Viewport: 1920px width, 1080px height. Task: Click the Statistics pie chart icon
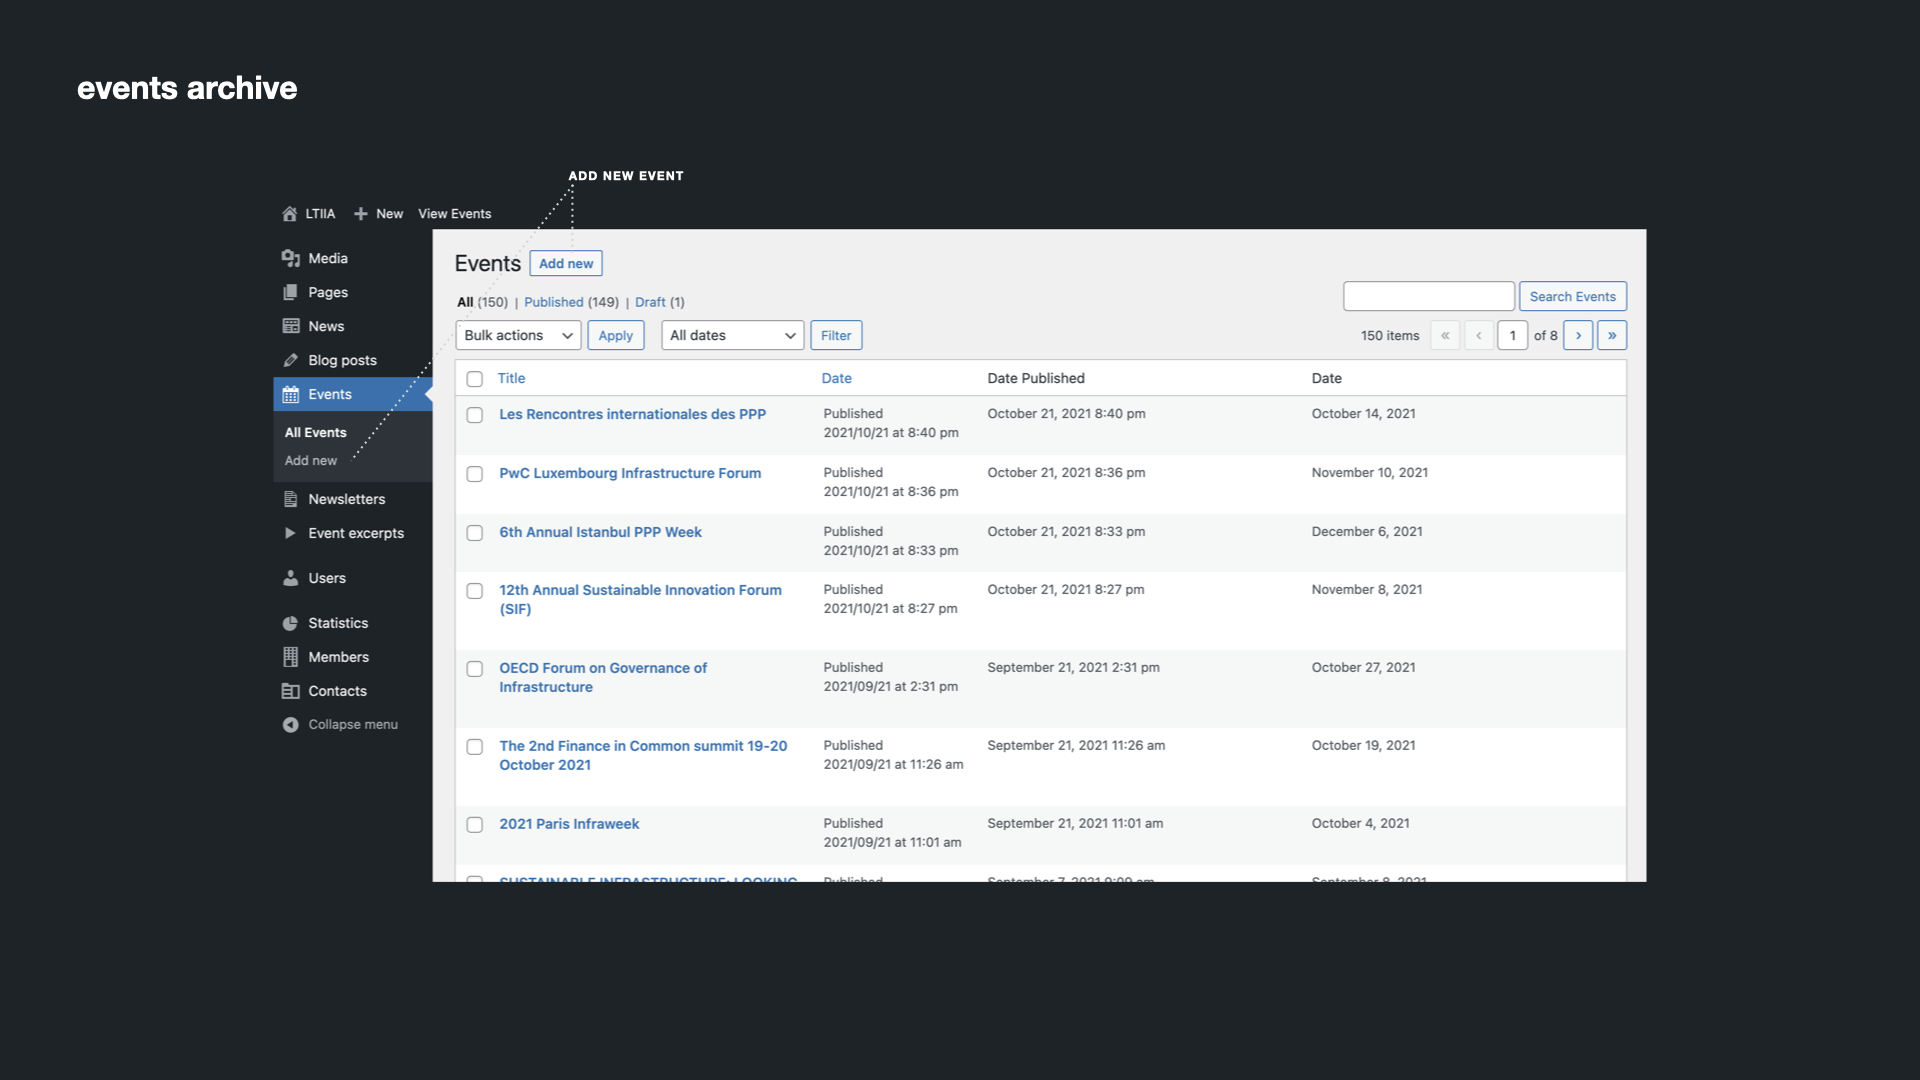[x=291, y=623]
